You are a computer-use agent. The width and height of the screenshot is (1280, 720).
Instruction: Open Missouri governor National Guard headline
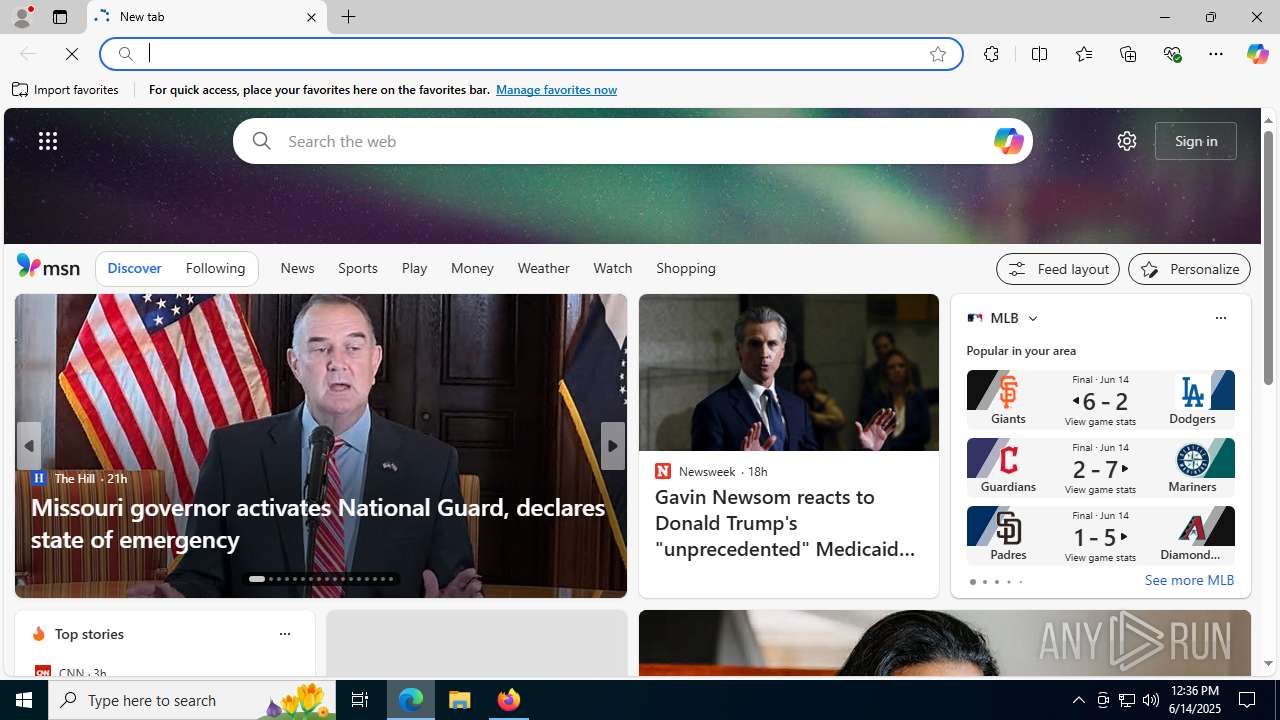[x=318, y=523]
